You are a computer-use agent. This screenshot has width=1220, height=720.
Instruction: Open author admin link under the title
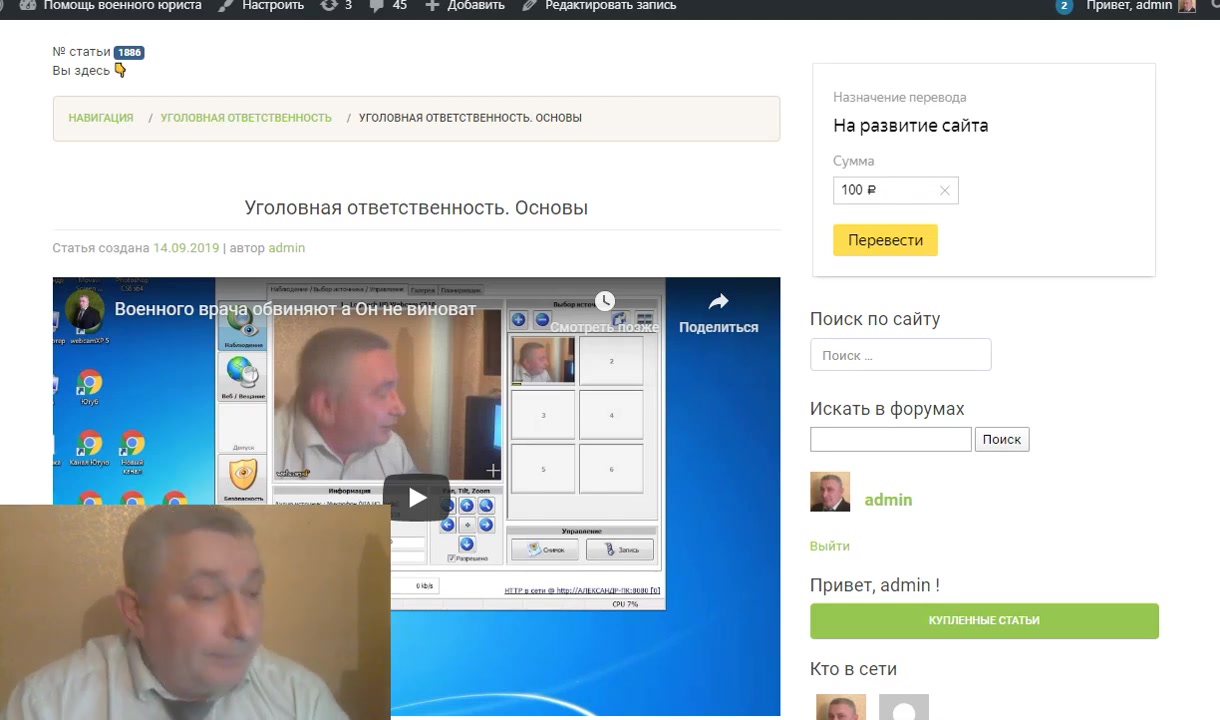(287, 248)
